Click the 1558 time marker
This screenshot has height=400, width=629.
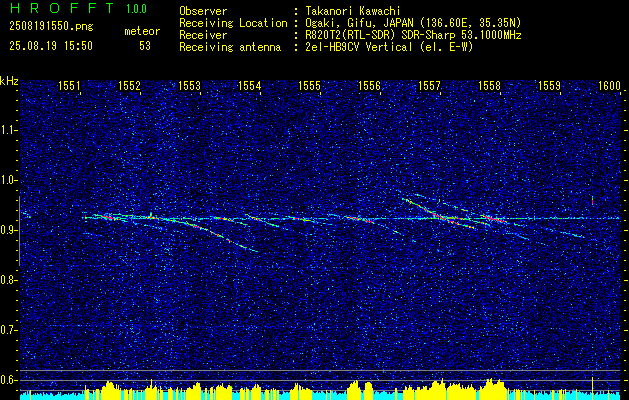[x=489, y=85]
